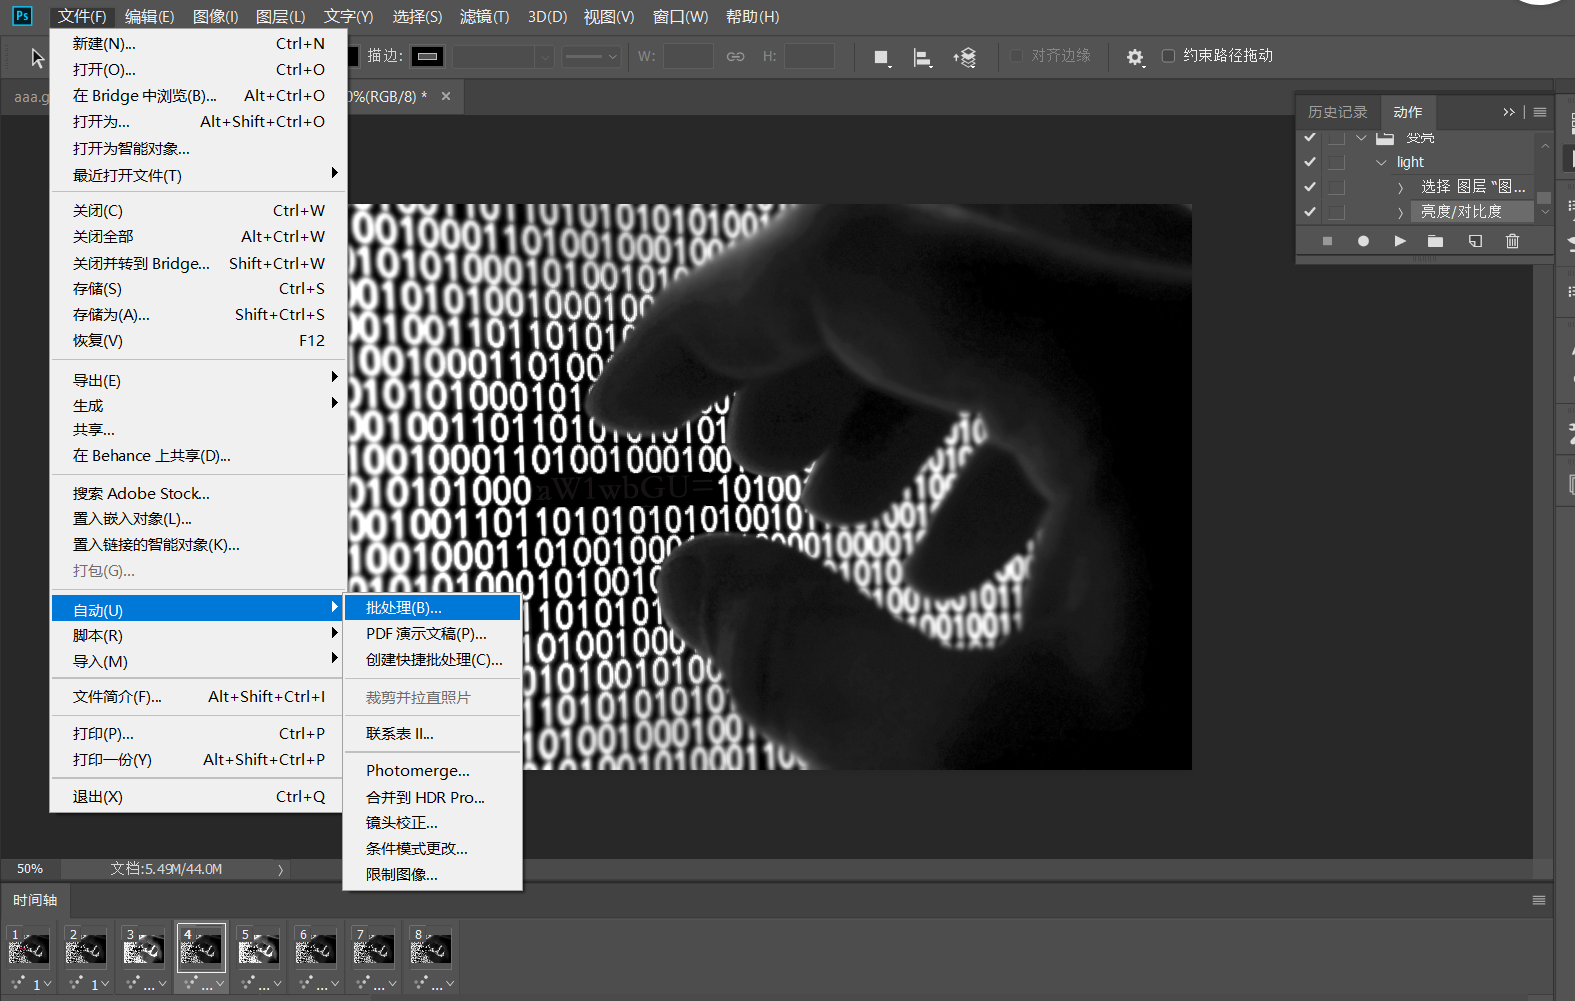Toggle dialog box for 亮度/对比度 step
Screen dimensions: 1575x1001
click(x=1337, y=212)
